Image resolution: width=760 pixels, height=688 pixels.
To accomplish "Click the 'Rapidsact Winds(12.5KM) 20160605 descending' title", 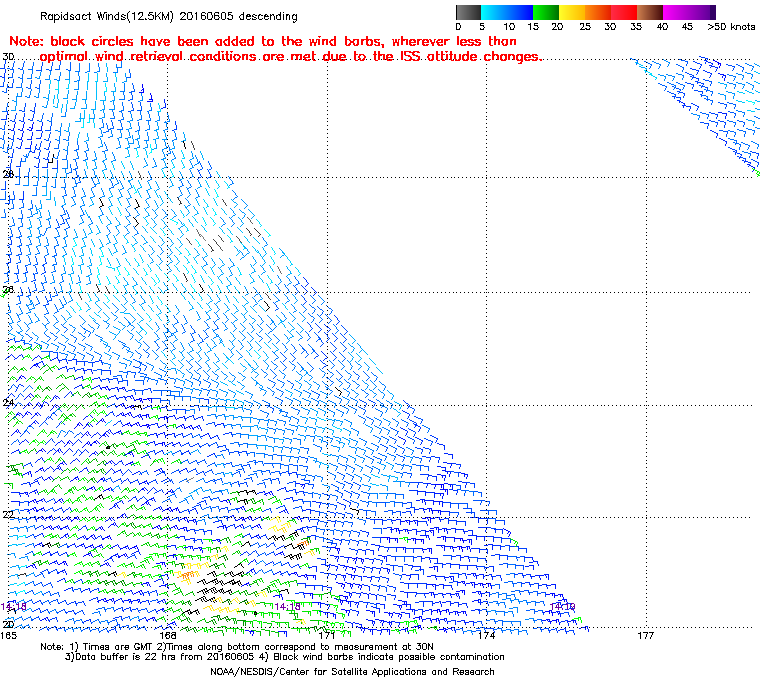I will tap(169, 16).
